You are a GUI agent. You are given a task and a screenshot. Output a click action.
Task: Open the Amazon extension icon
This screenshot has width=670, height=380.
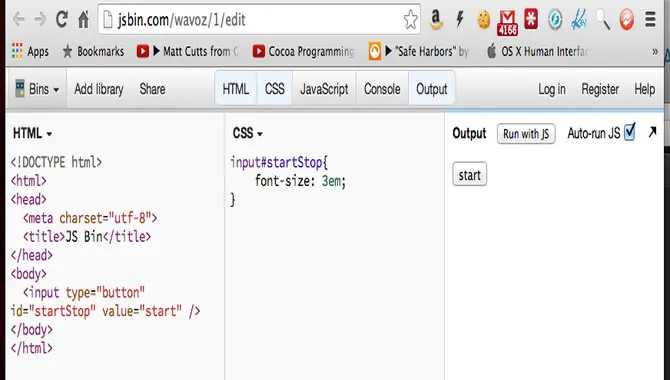coord(436,20)
